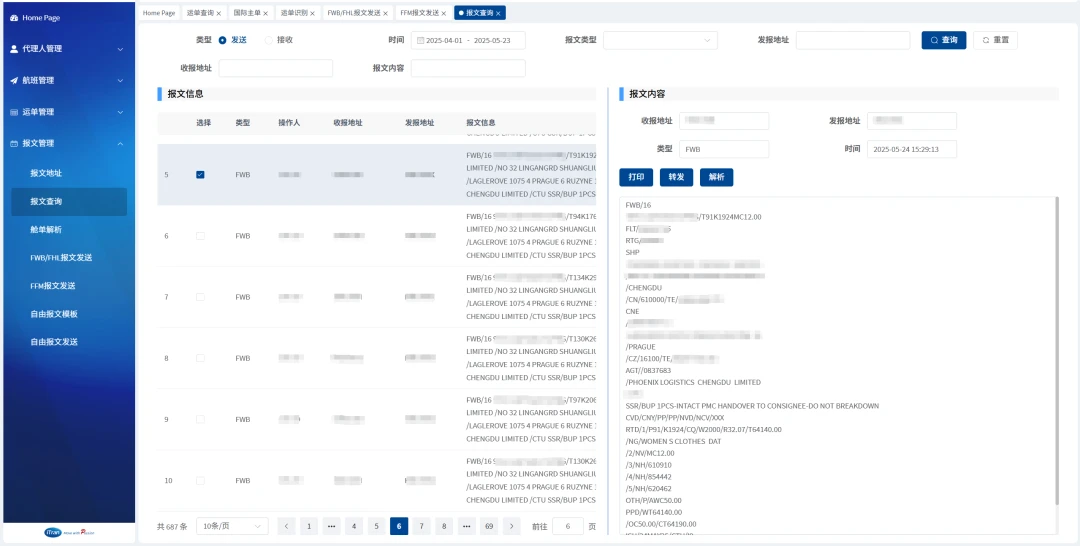Click the 类型 field showing FWB
The image size is (1080, 546).
(724, 149)
